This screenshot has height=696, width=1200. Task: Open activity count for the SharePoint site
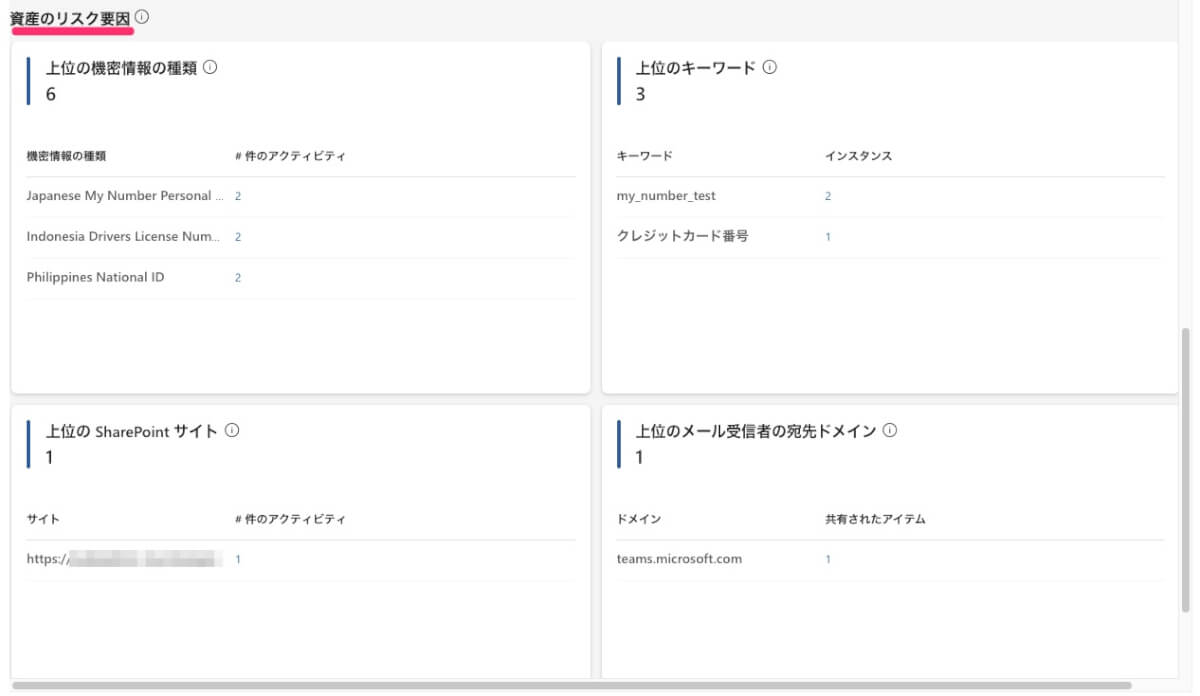(238, 560)
